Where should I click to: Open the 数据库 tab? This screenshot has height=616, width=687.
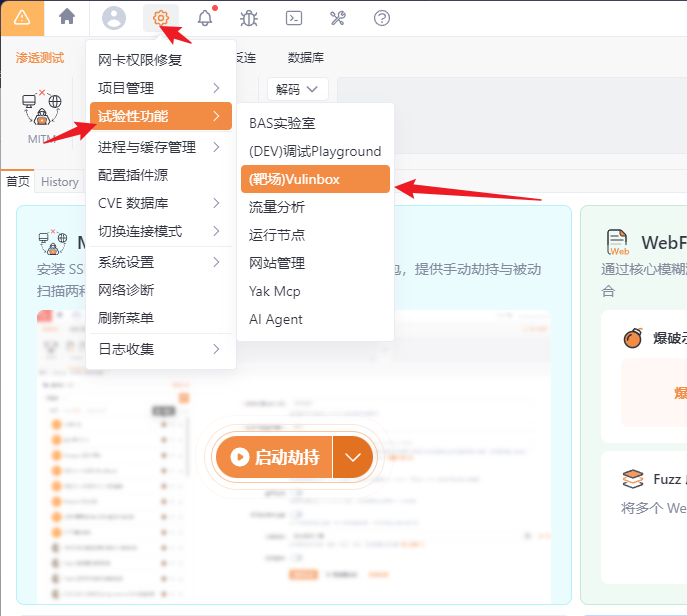306,57
